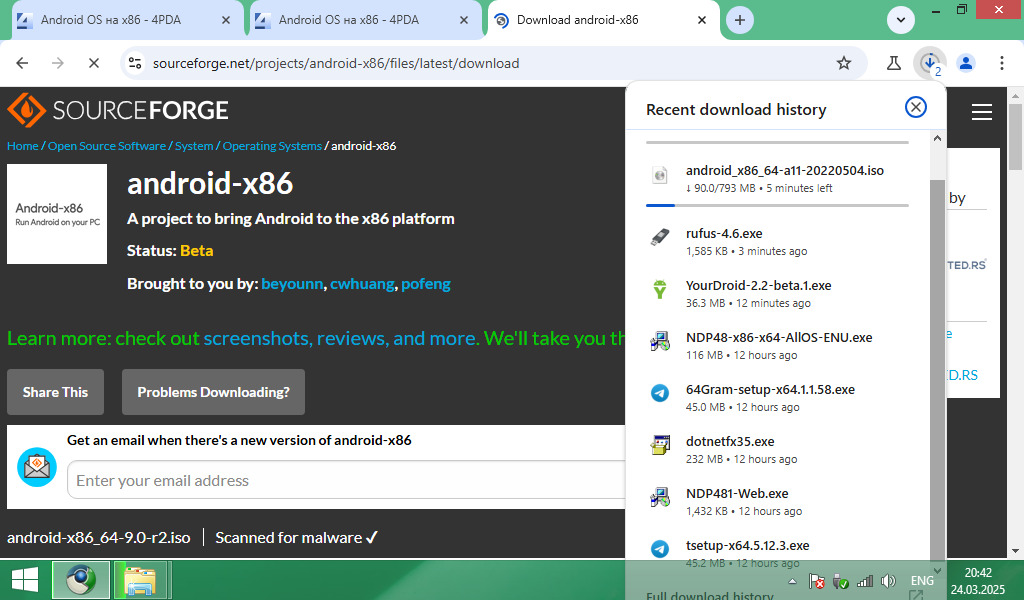Viewport: 1024px width, 600px height.
Task: Bookmark this page with the star icon
Action: click(x=844, y=63)
